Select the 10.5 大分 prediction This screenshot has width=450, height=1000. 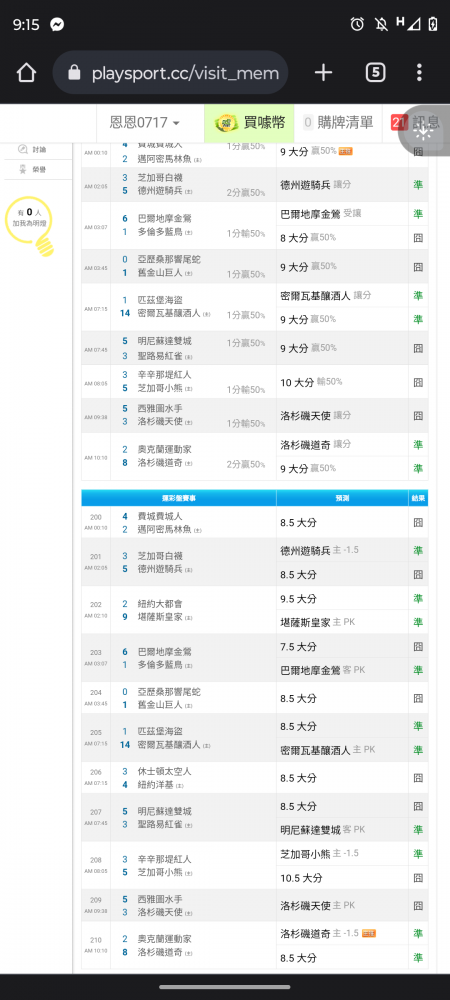[x=301, y=878]
